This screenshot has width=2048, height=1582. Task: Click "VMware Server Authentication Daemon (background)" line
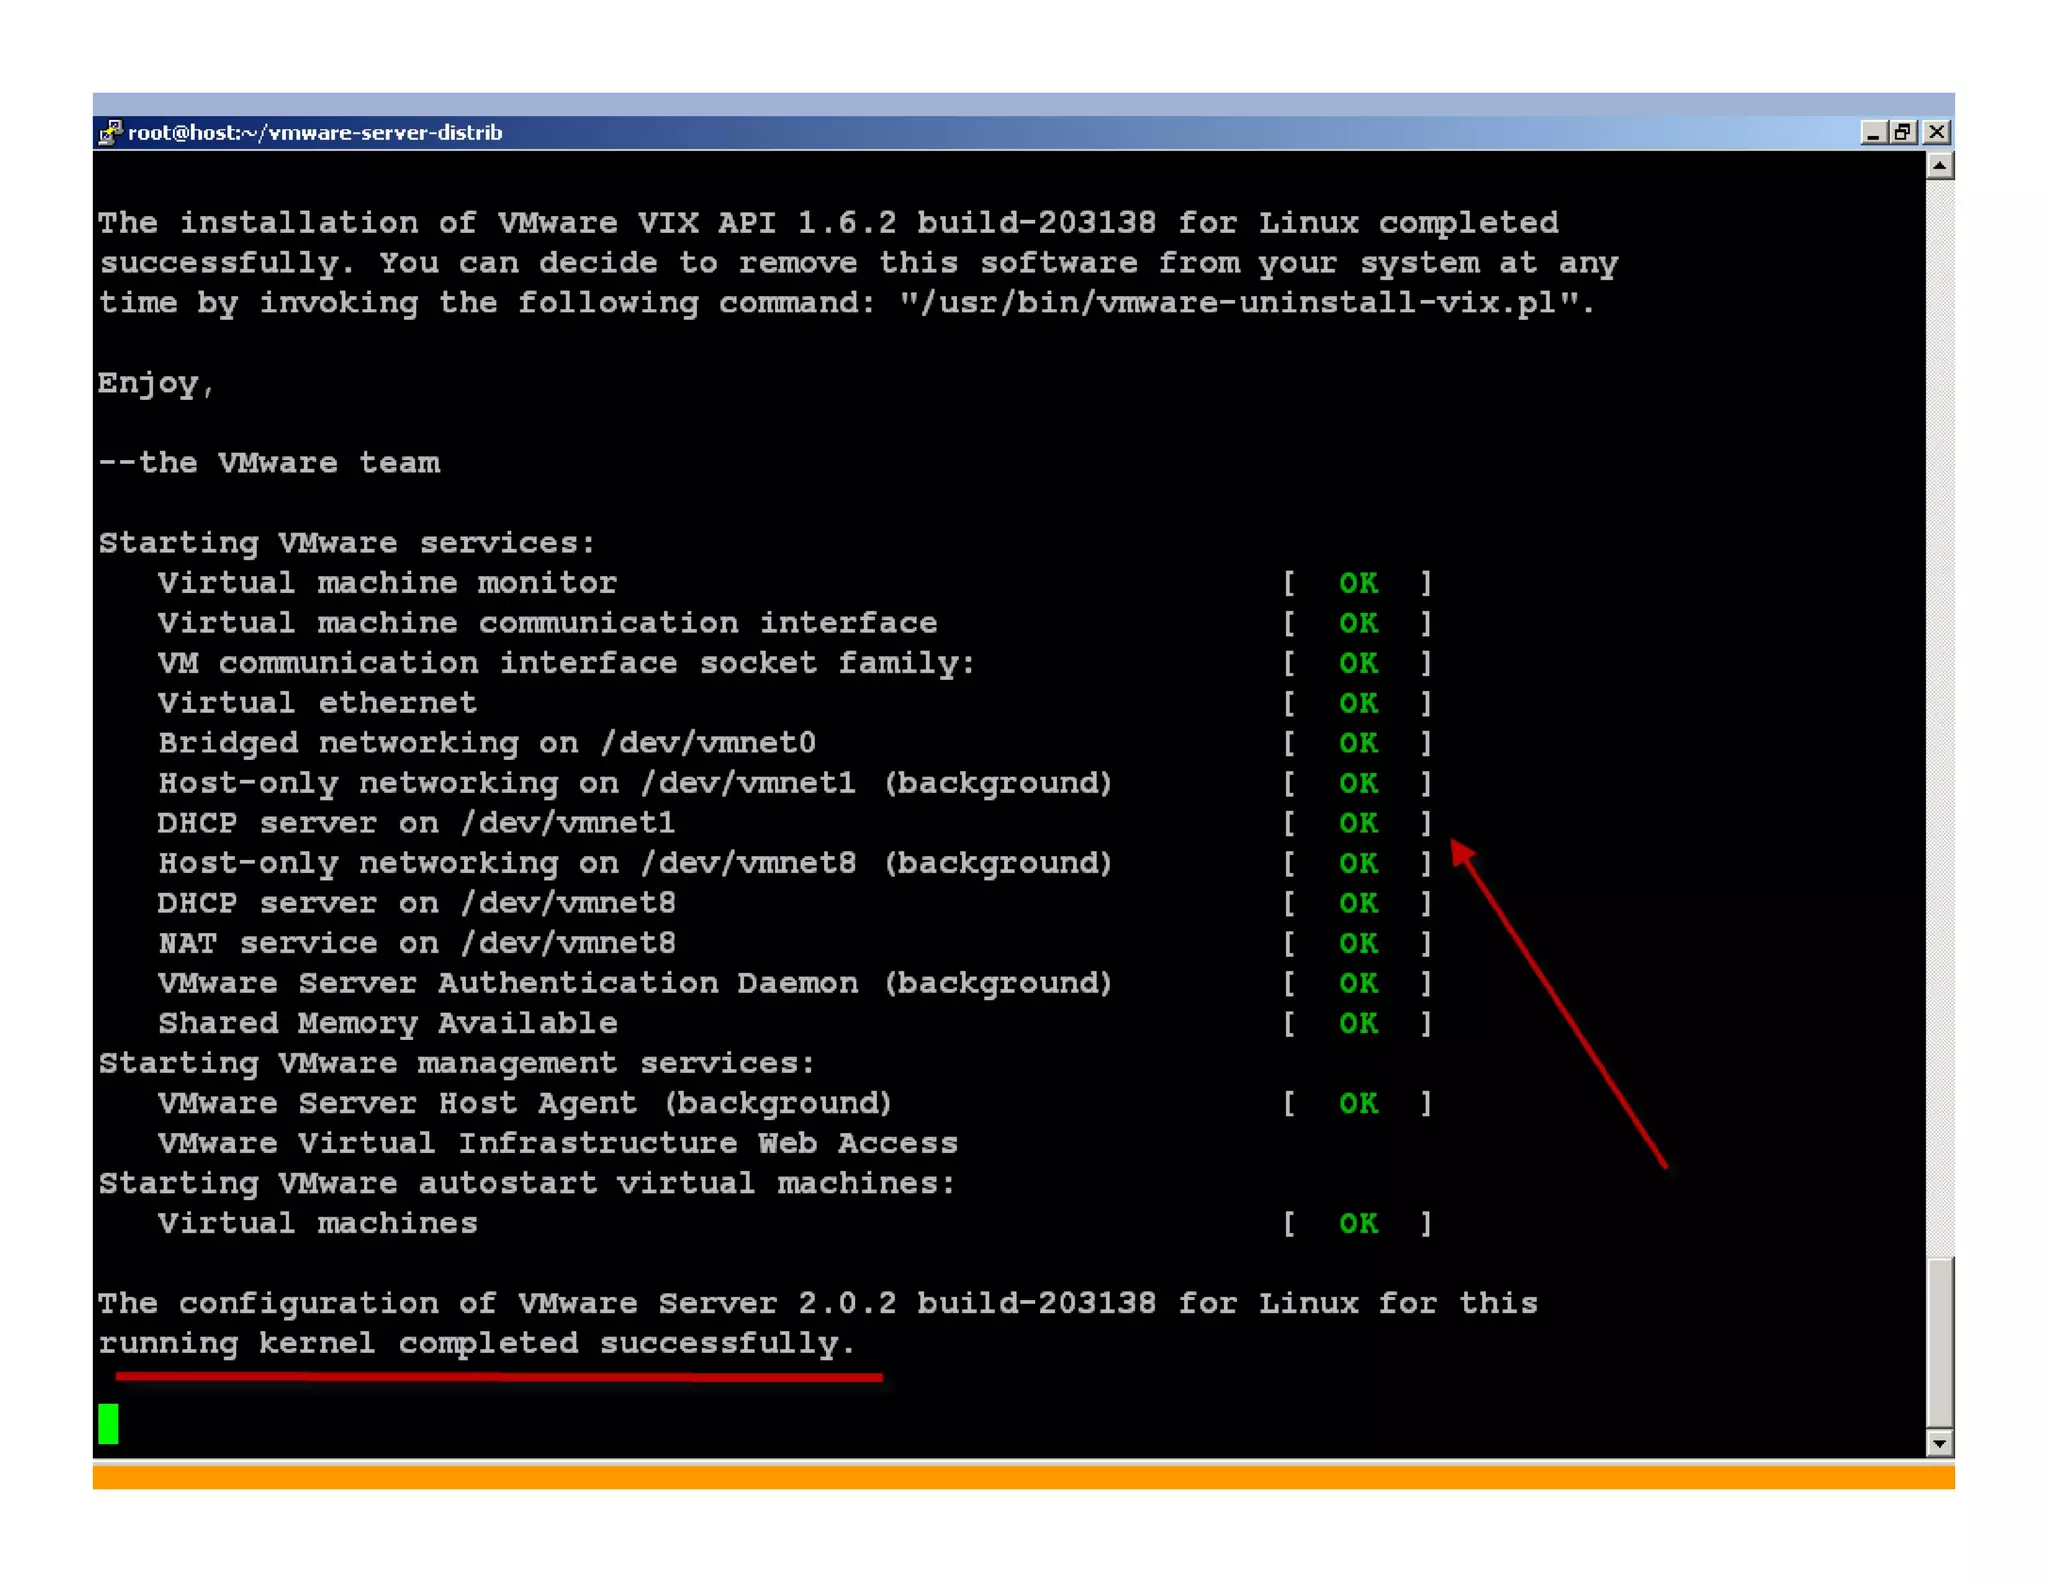pos(635,983)
